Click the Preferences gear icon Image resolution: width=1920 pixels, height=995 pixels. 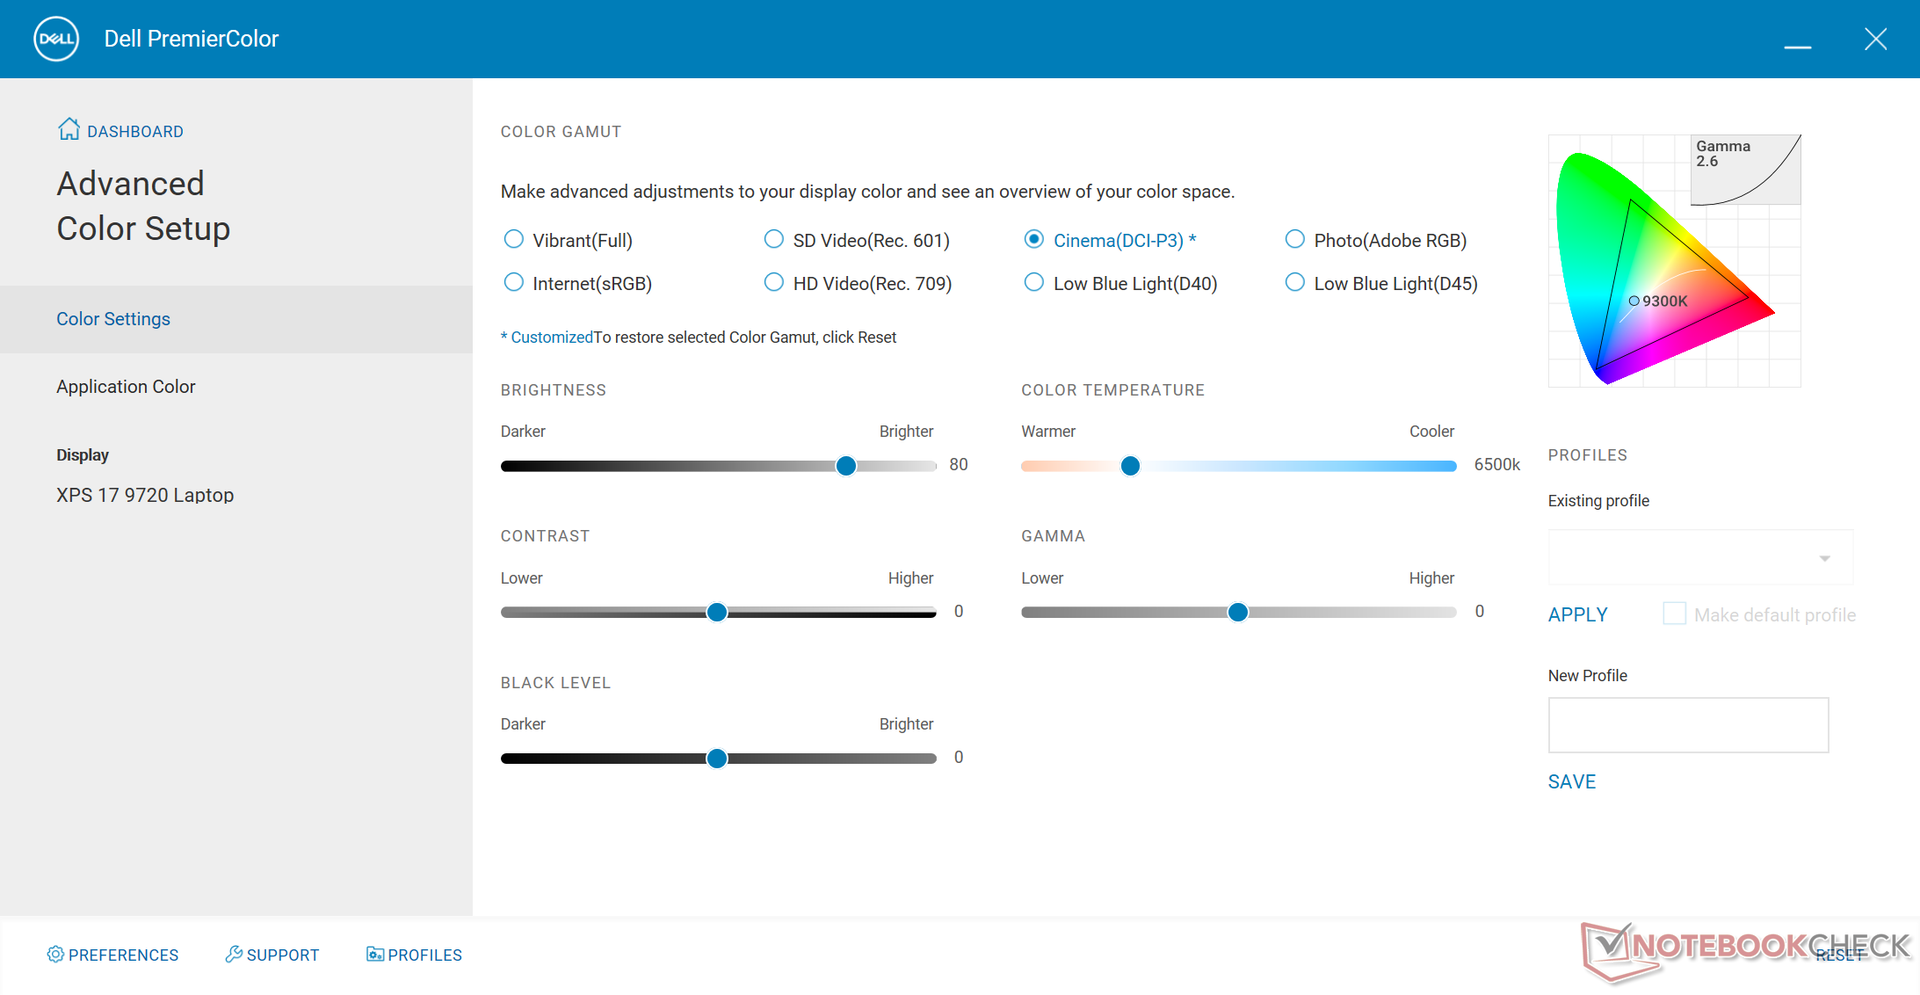tap(55, 954)
